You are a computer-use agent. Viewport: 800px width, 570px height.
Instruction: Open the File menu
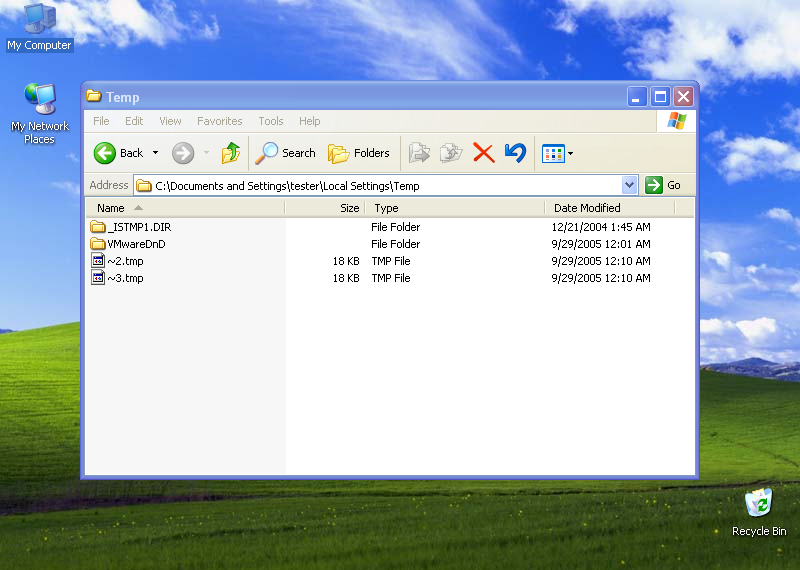tap(101, 121)
